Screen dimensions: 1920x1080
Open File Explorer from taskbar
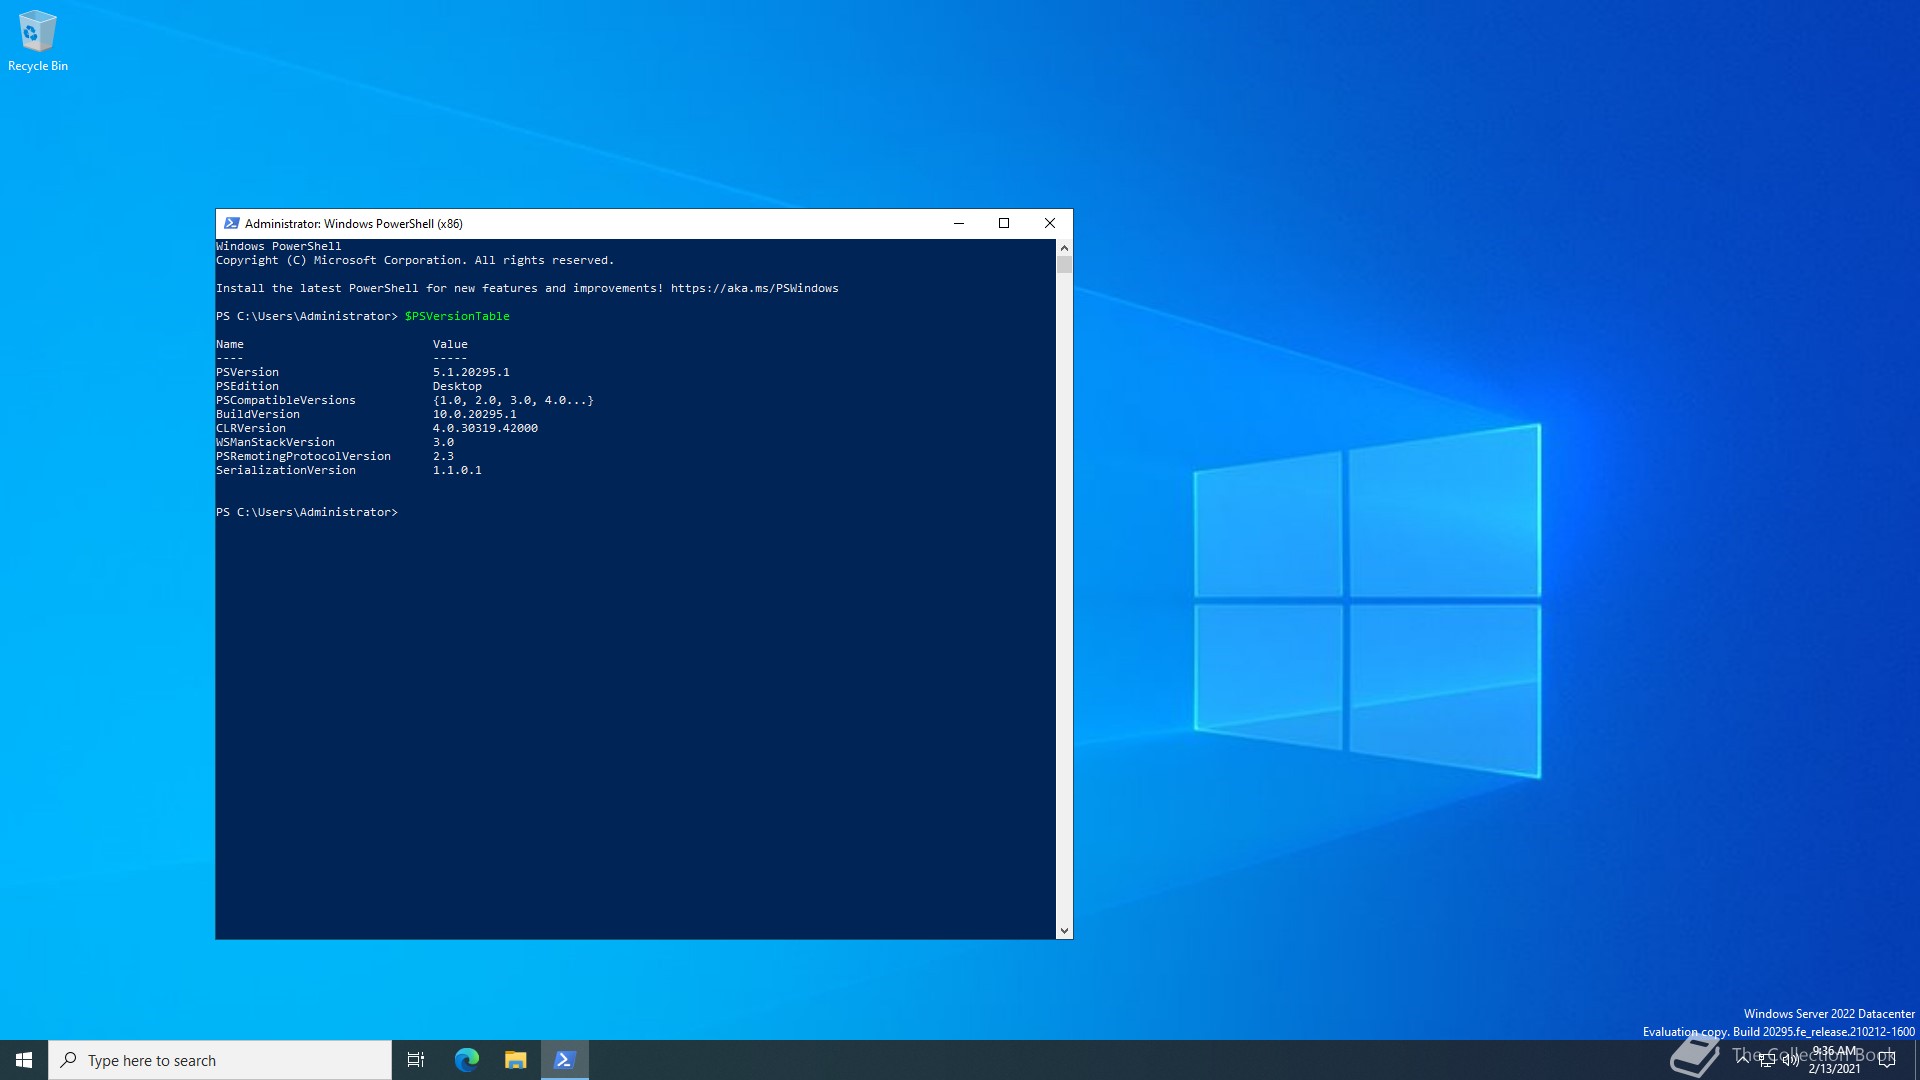(515, 1060)
